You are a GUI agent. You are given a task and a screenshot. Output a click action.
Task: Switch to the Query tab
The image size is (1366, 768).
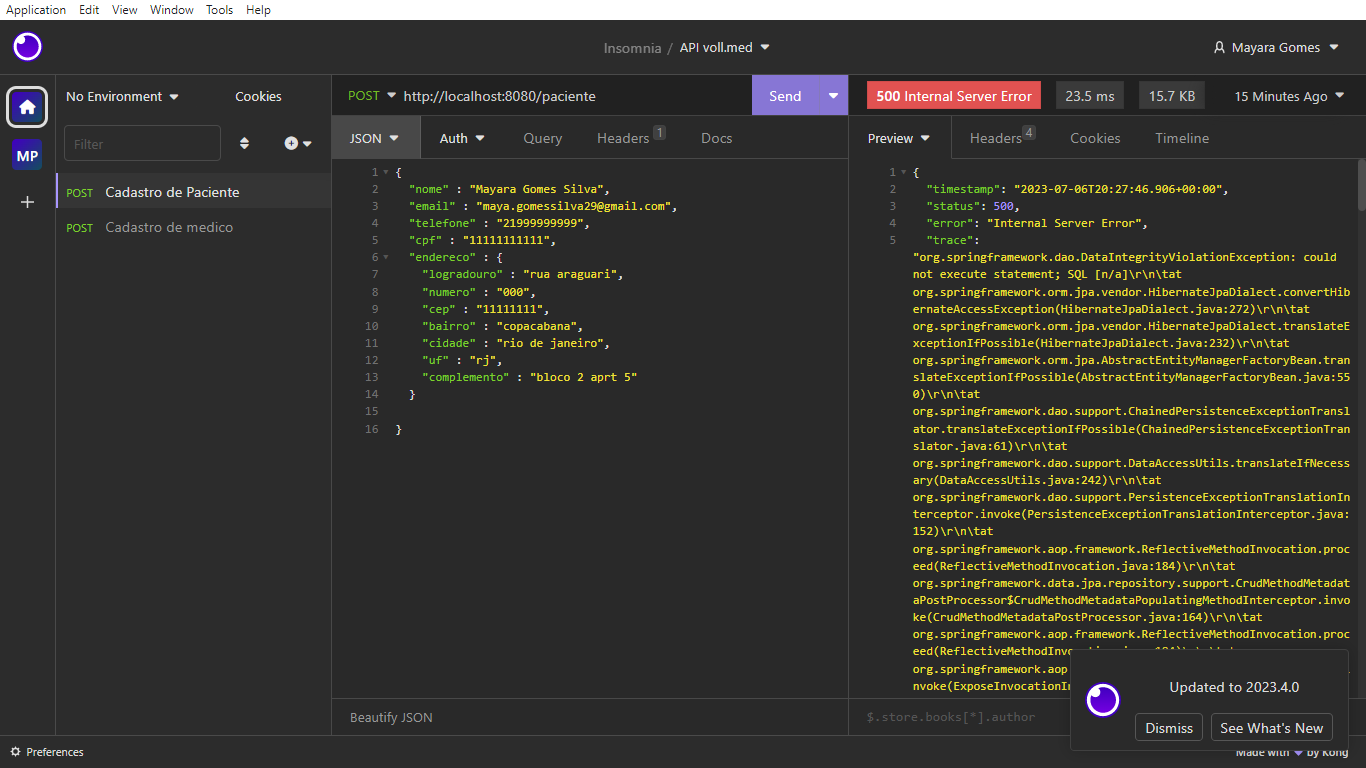[543, 138]
